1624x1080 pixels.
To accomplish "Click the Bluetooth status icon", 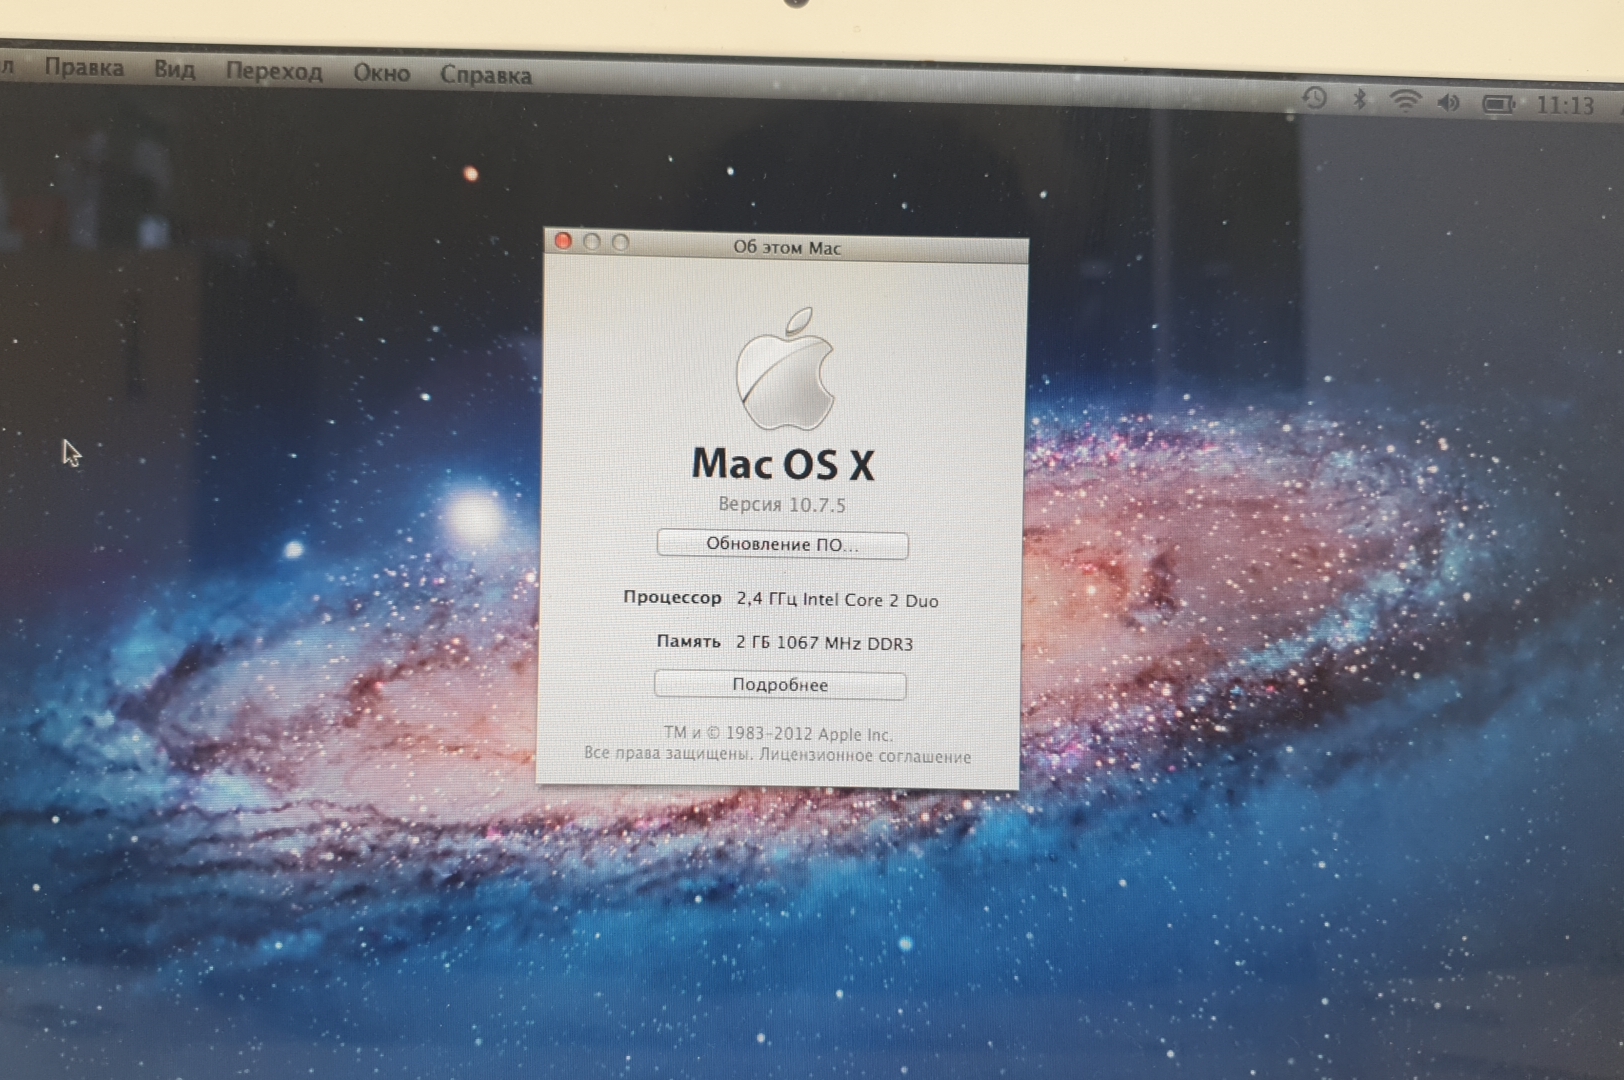I will [1359, 99].
